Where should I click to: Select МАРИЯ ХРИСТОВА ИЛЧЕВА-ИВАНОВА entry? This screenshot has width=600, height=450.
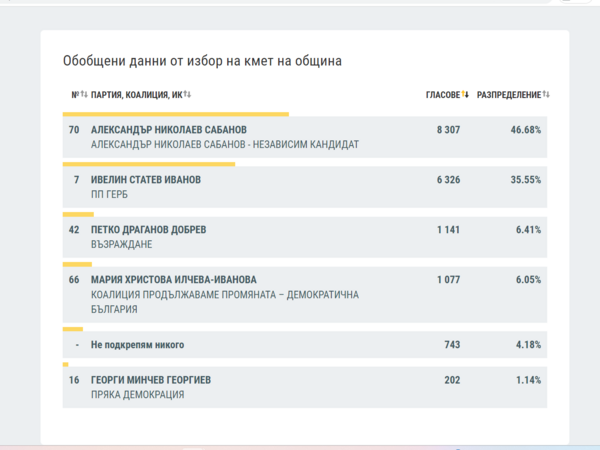[x=173, y=280]
